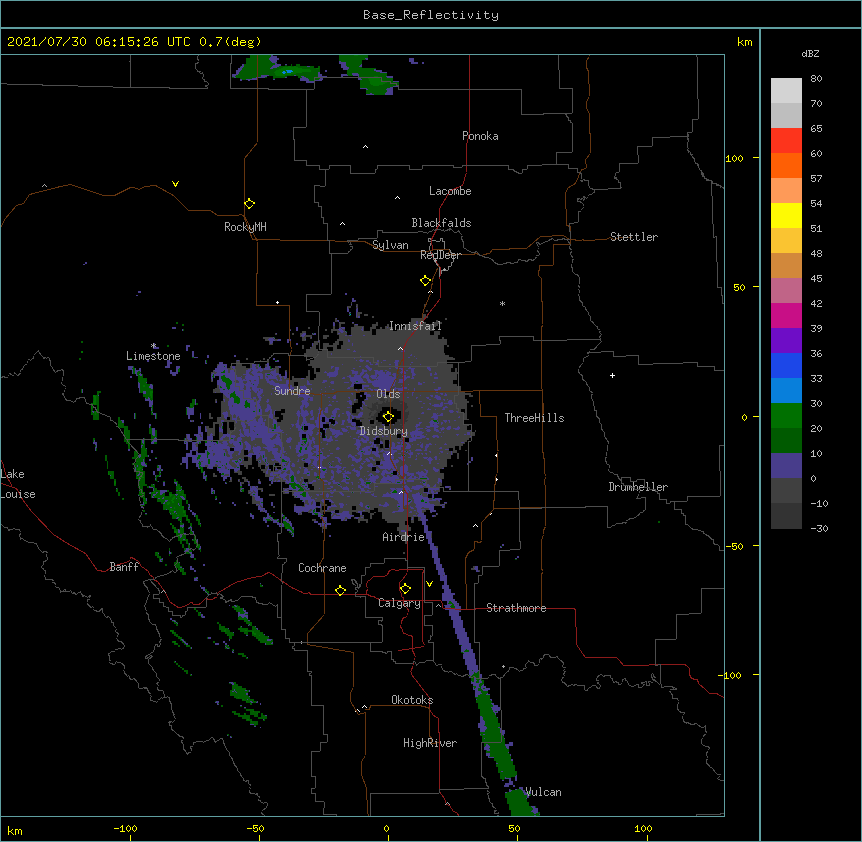Click the 0 tick on bottom axis
Image resolution: width=862 pixels, height=842 pixels.
pos(386,828)
